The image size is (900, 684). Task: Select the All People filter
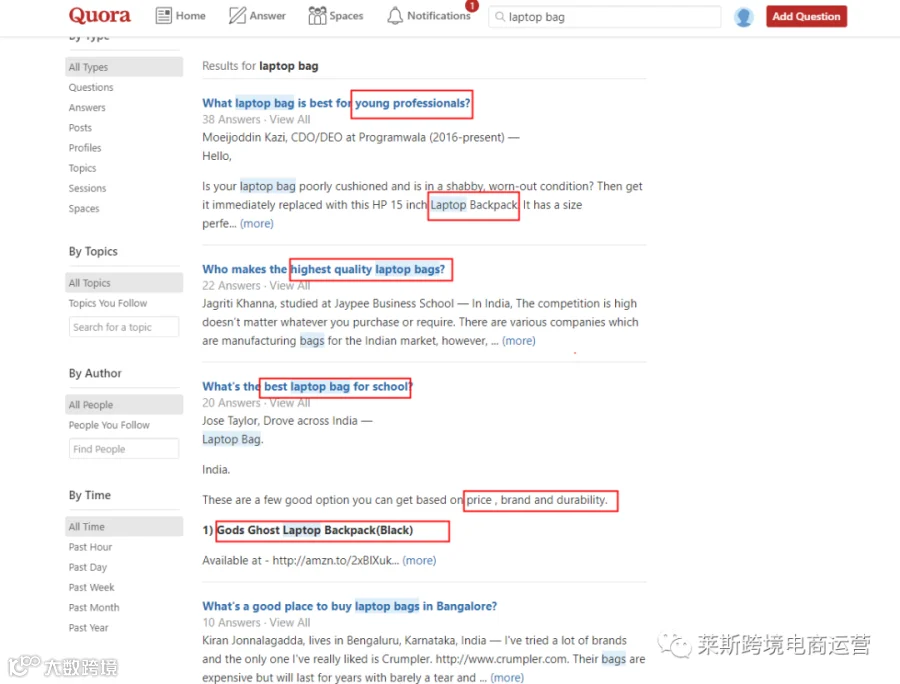coord(124,405)
